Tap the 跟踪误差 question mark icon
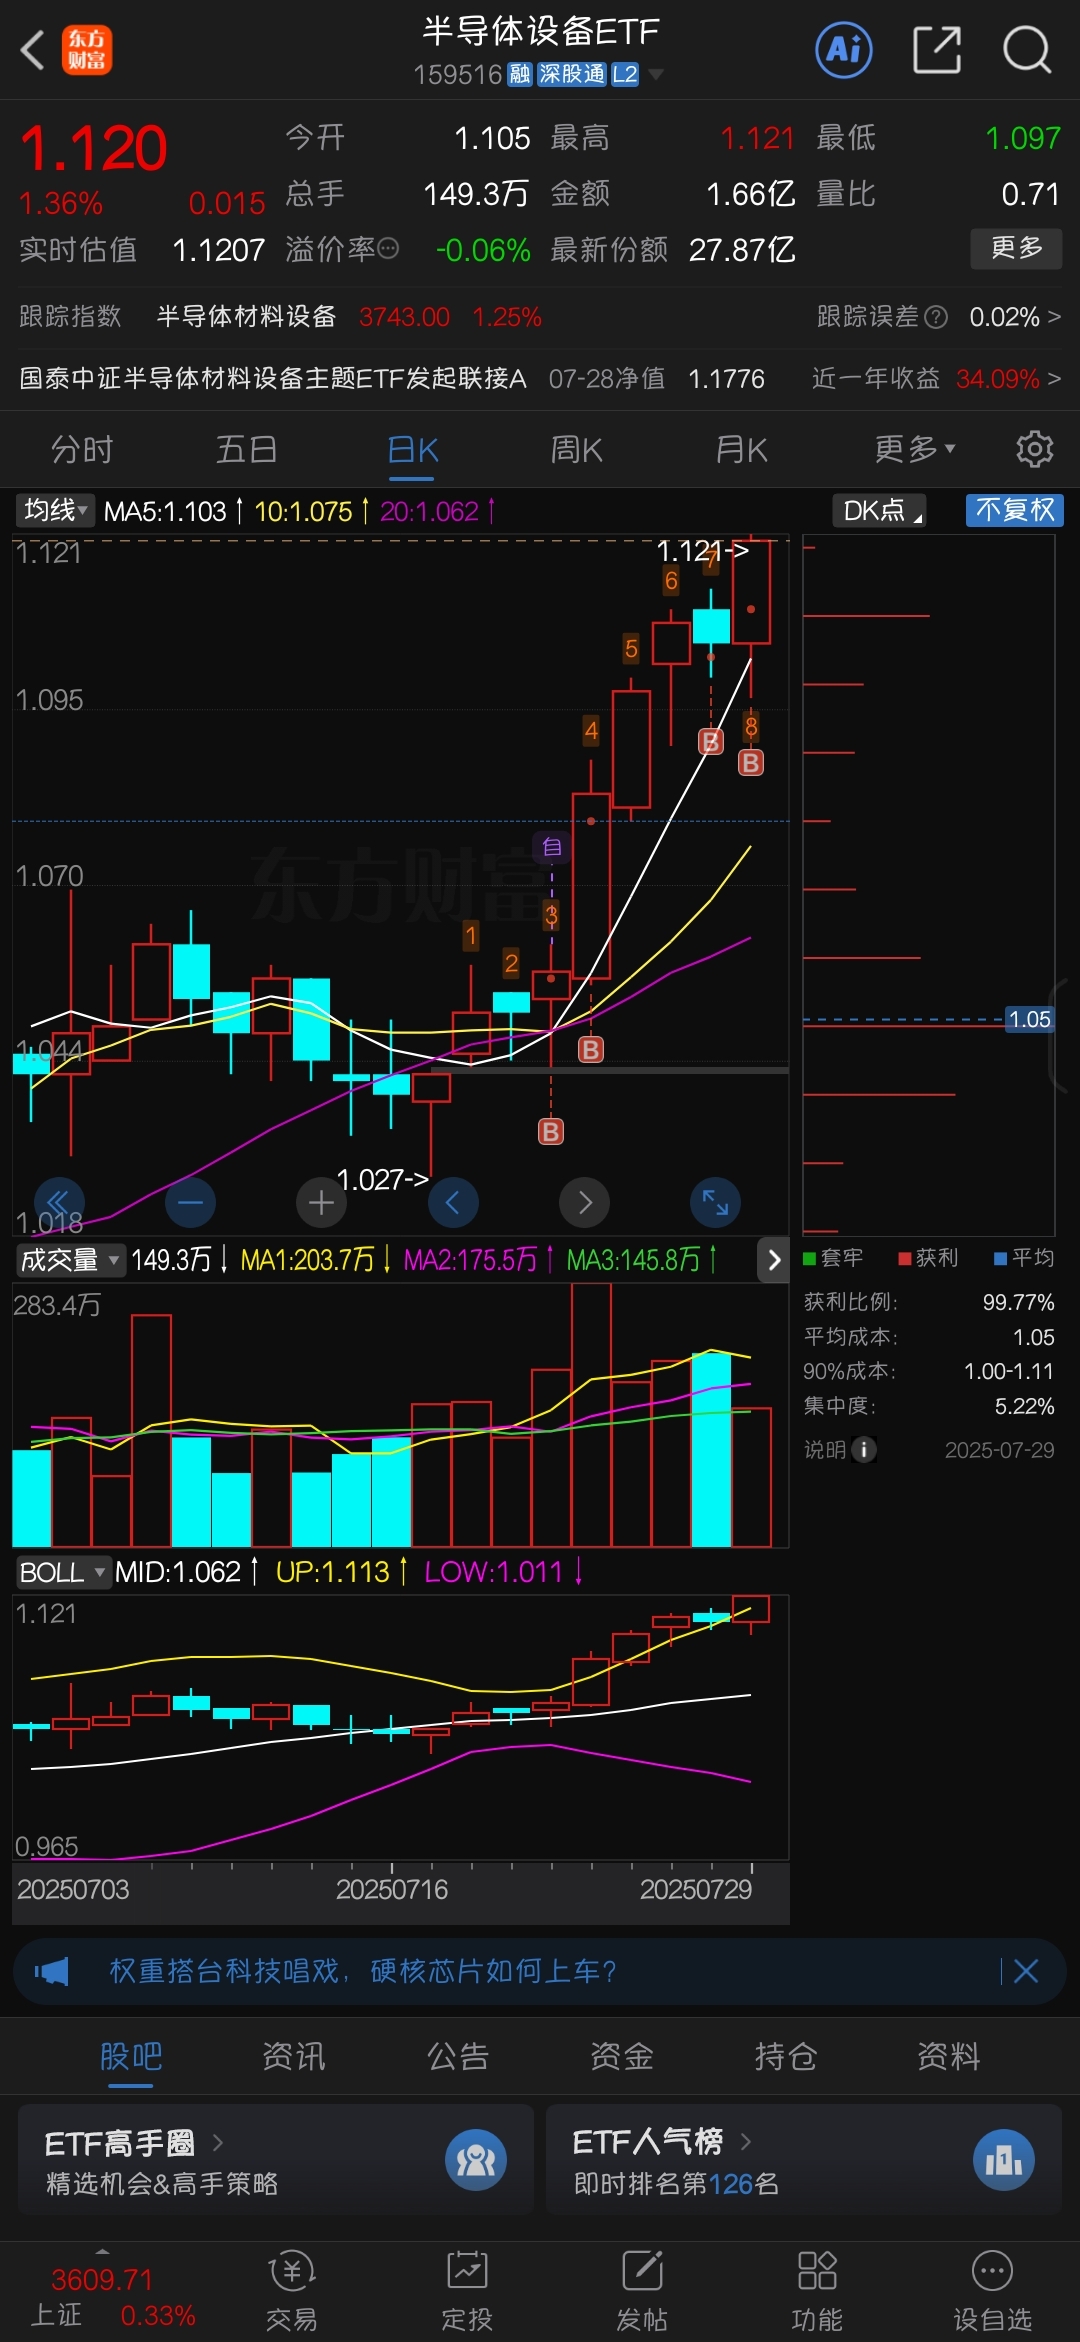The height and width of the screenshot is (2342, 1080). pos(936,317)
